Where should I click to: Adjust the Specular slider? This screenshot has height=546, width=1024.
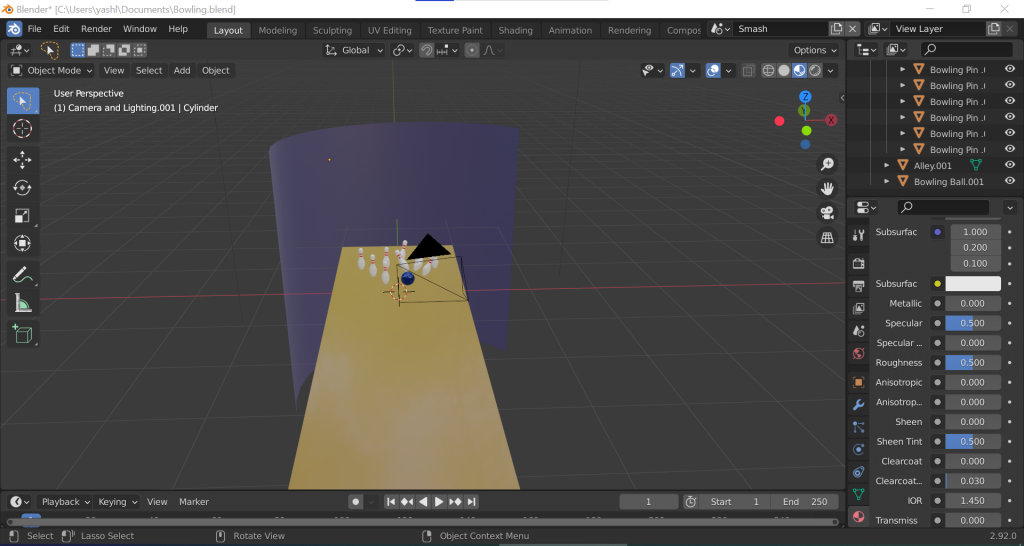tap(973, 323)
